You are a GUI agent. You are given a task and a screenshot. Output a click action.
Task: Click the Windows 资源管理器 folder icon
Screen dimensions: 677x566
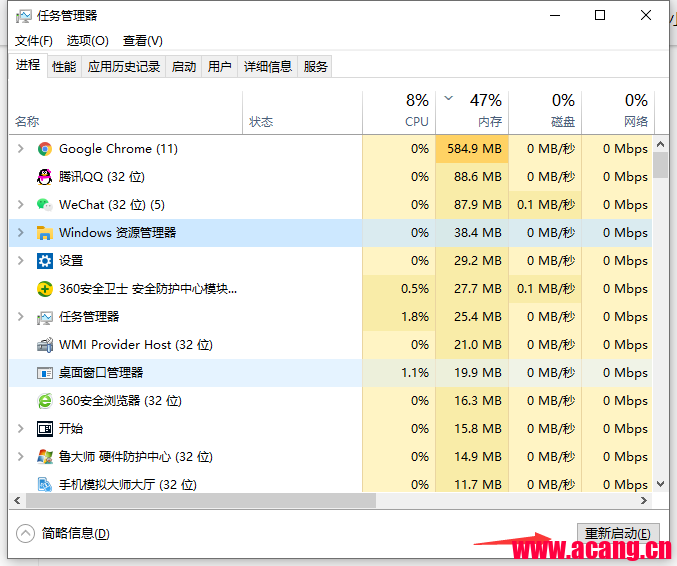(44, 233)
